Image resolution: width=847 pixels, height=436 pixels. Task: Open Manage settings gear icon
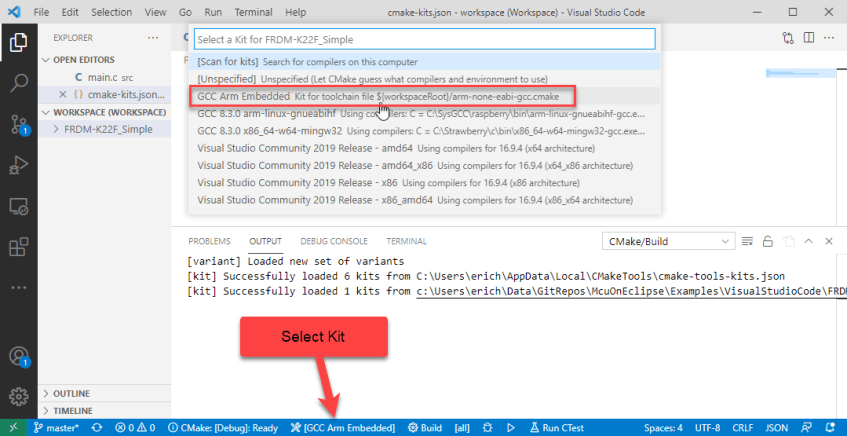coord(18,396)
